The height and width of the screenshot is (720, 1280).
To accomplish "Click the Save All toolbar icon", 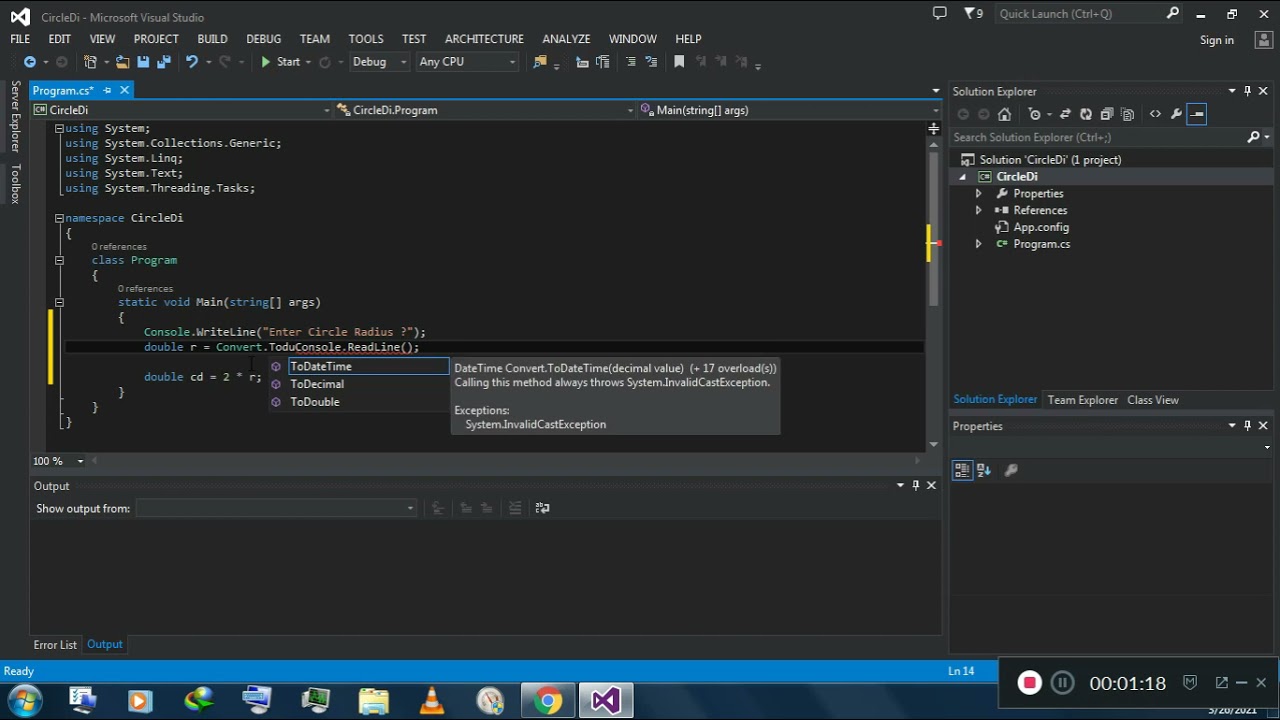I will tap(163, 62).
